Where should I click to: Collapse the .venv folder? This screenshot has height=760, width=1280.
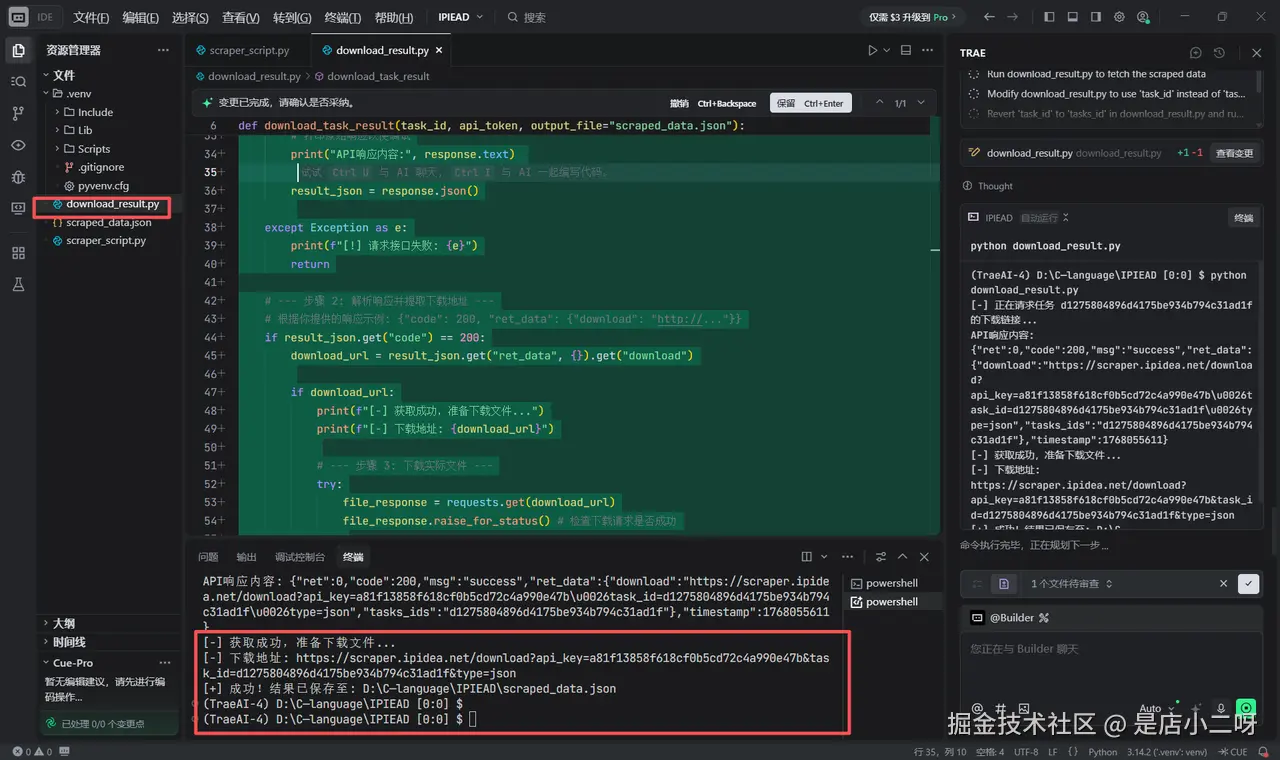pos(46,93)
